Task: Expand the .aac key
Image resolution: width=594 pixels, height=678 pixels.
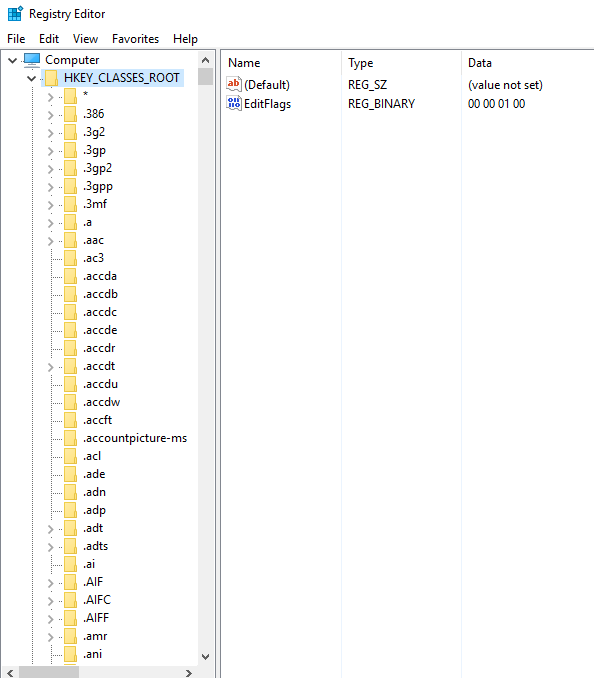Action: click(x=51, y=241)
